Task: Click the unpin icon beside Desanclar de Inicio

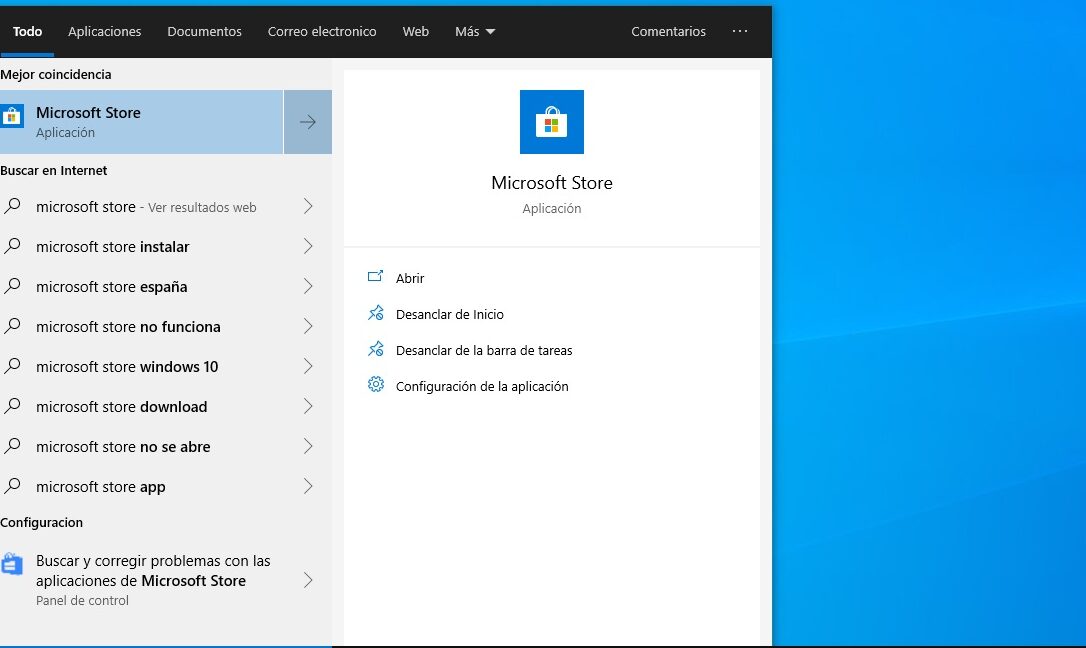Action: pos(376,314)
